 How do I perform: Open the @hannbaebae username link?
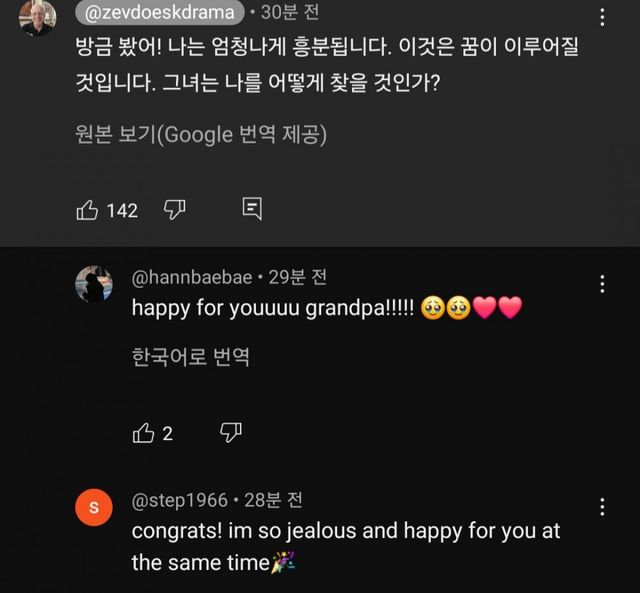pos(194,277)
